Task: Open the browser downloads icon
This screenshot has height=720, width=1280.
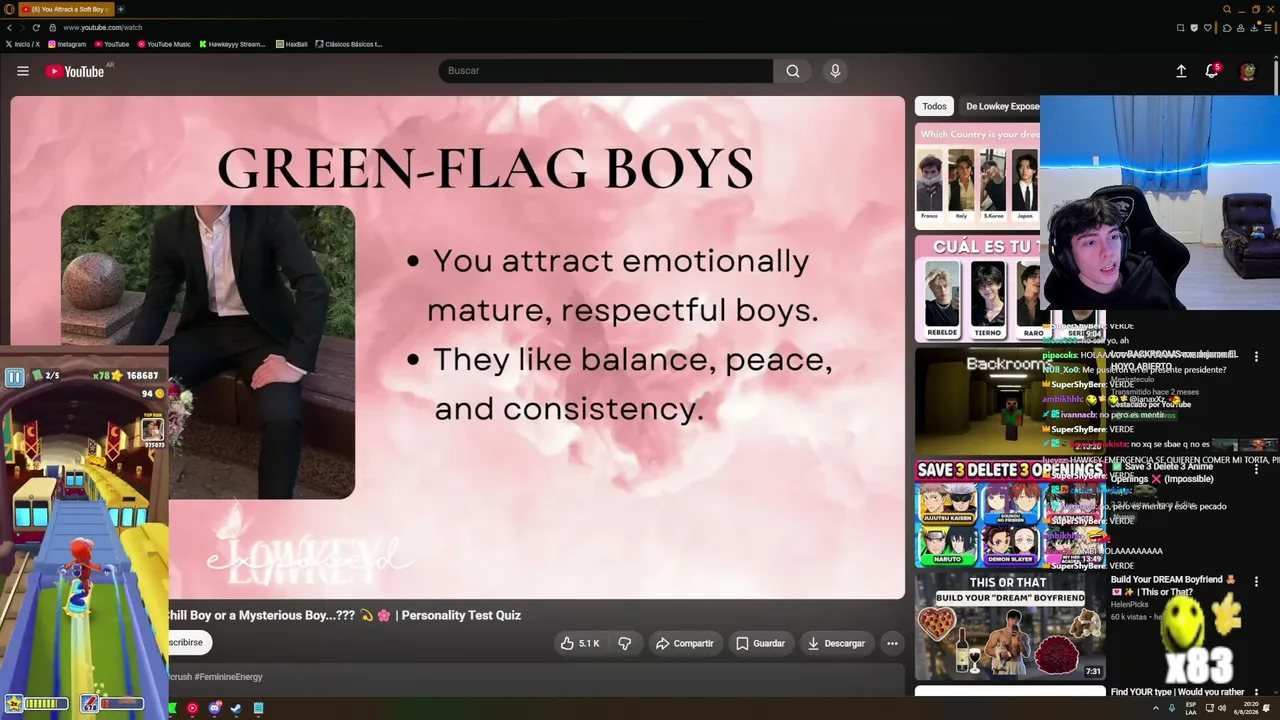Action: (x=1254, y=27)
